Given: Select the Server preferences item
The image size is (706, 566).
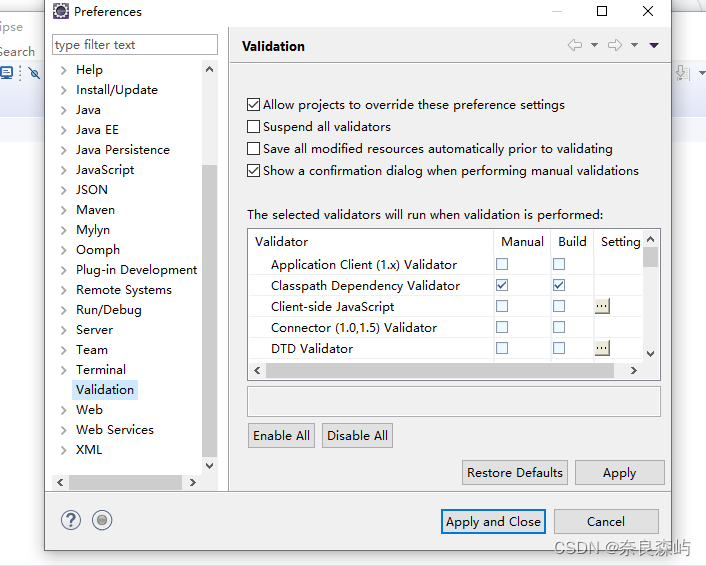Looking at the screenshot, I should point(94,330).
